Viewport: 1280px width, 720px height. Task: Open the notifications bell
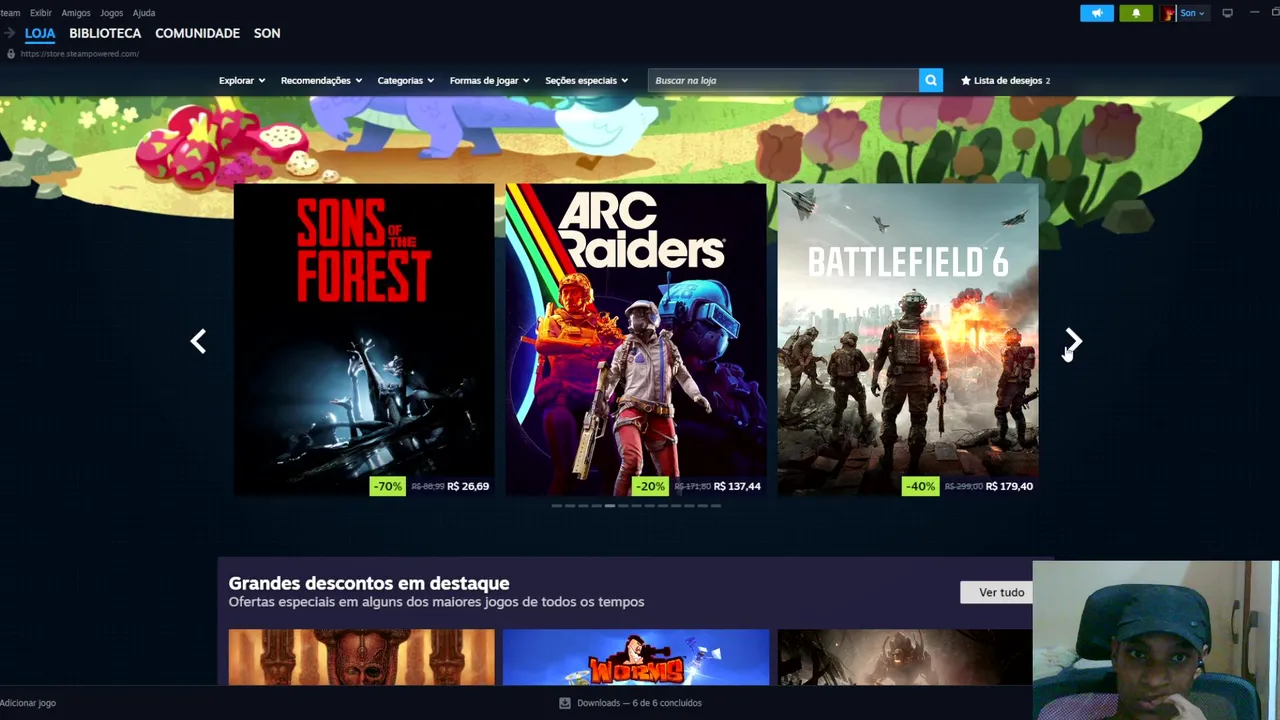click(x=1136, y=13)
